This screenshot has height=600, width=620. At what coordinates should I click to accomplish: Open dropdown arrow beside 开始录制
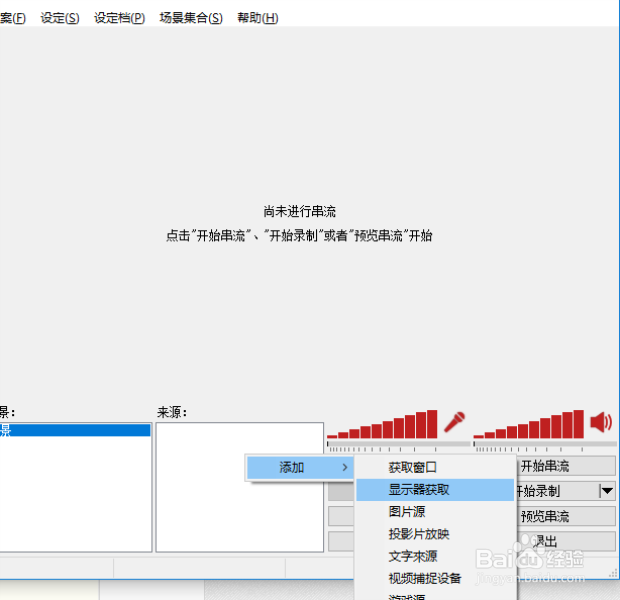click(x=607, y=491)
